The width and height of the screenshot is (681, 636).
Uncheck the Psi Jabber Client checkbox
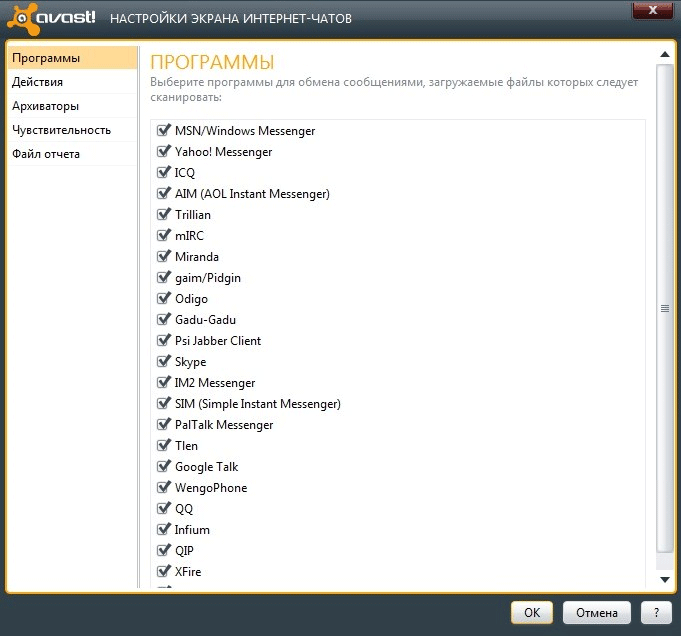163,340
